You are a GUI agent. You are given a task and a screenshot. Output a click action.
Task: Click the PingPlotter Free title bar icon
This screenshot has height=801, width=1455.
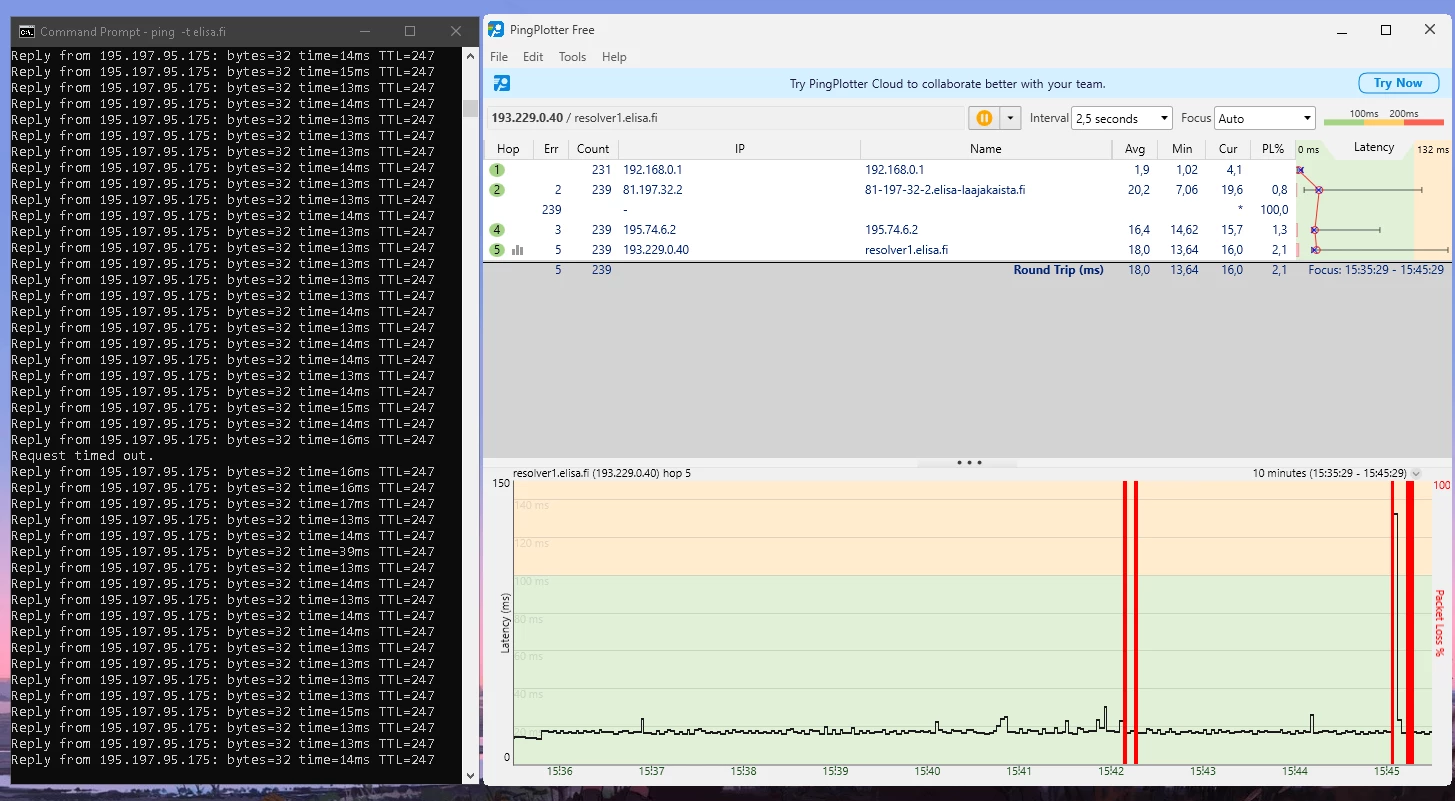click(496, 30)
